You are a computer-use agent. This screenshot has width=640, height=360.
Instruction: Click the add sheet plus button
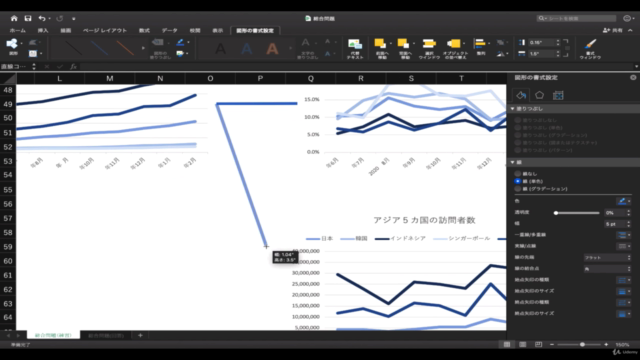point(140,335)
